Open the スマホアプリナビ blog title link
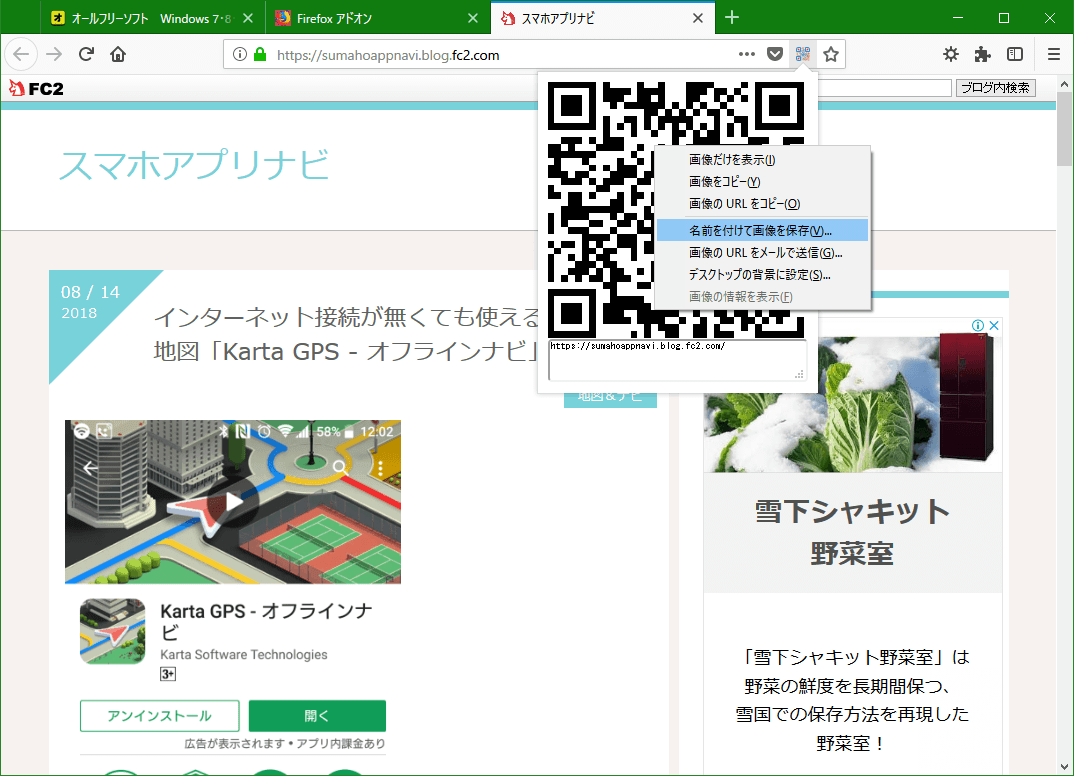Viewport: 1074px width, 776px height. (194, 165)
